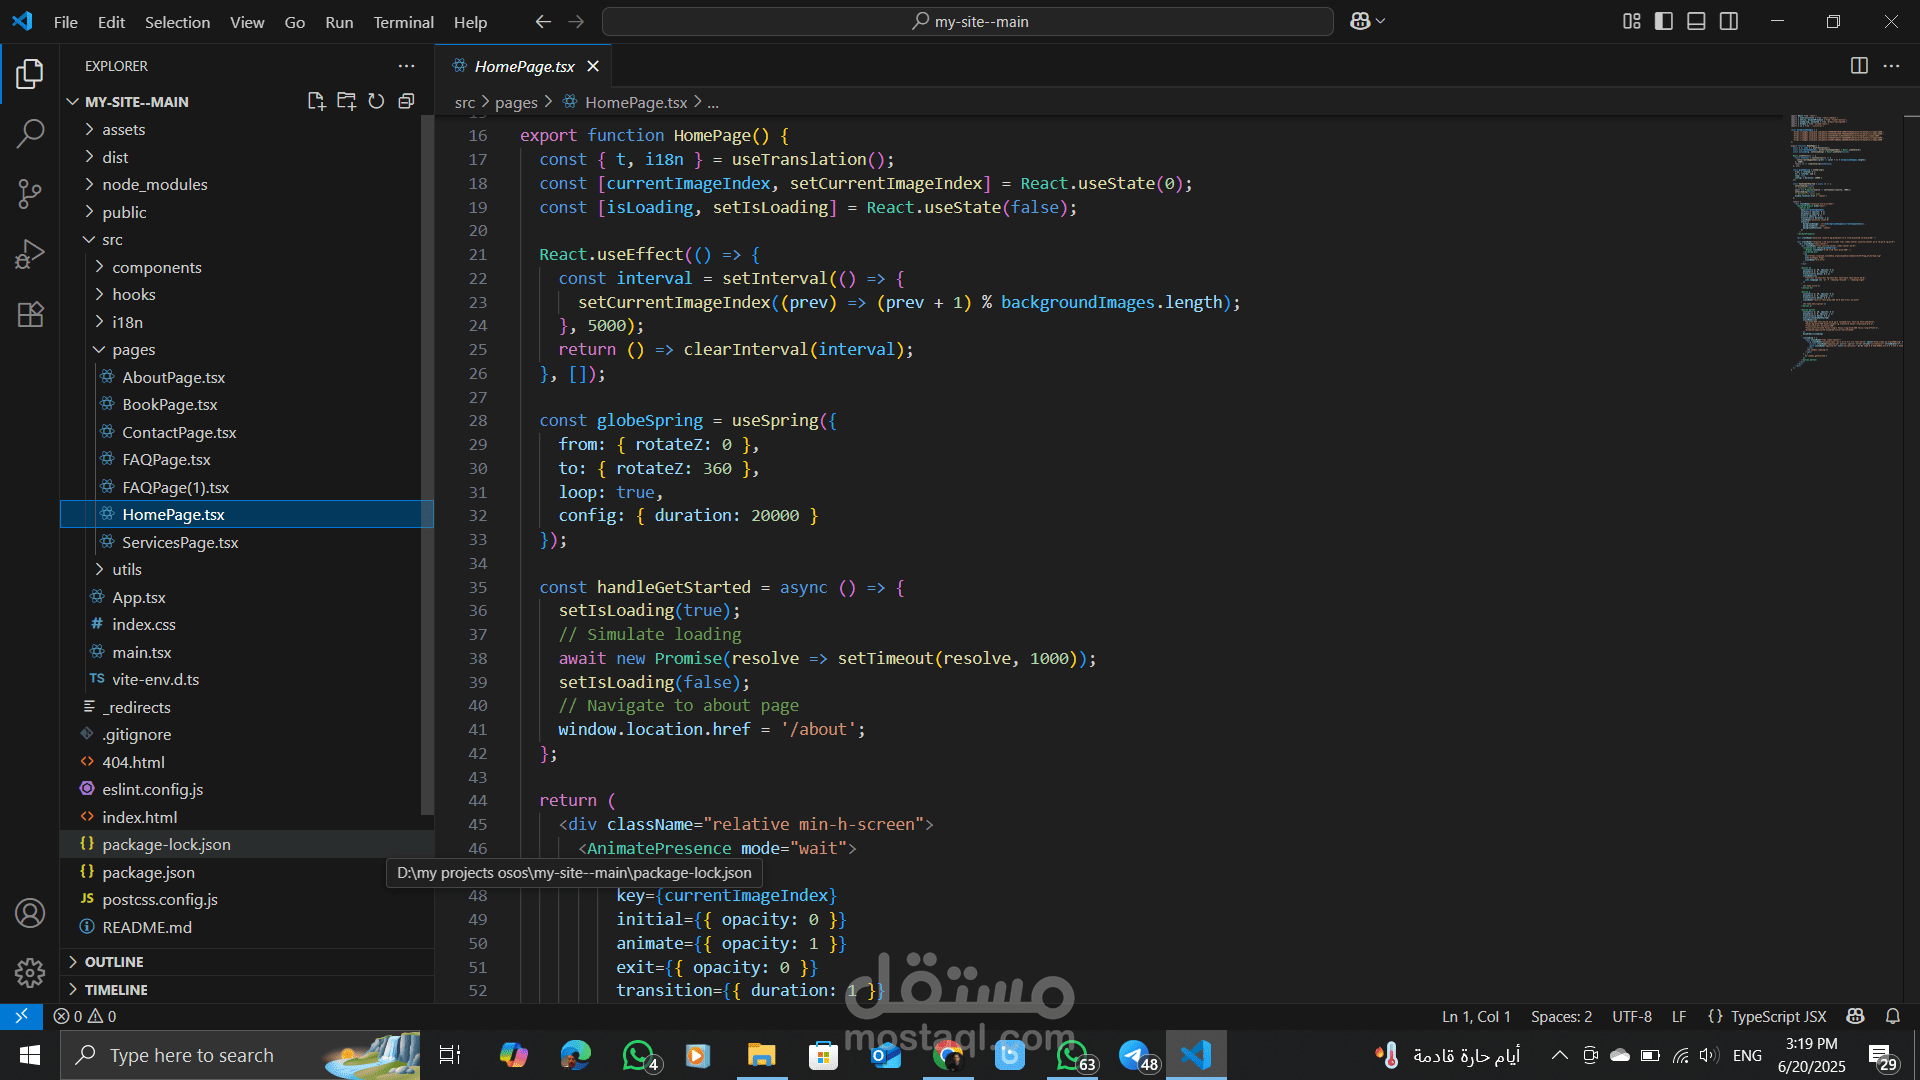Create a new file in MY-SITE--MAIN

(x=316, y=101)
